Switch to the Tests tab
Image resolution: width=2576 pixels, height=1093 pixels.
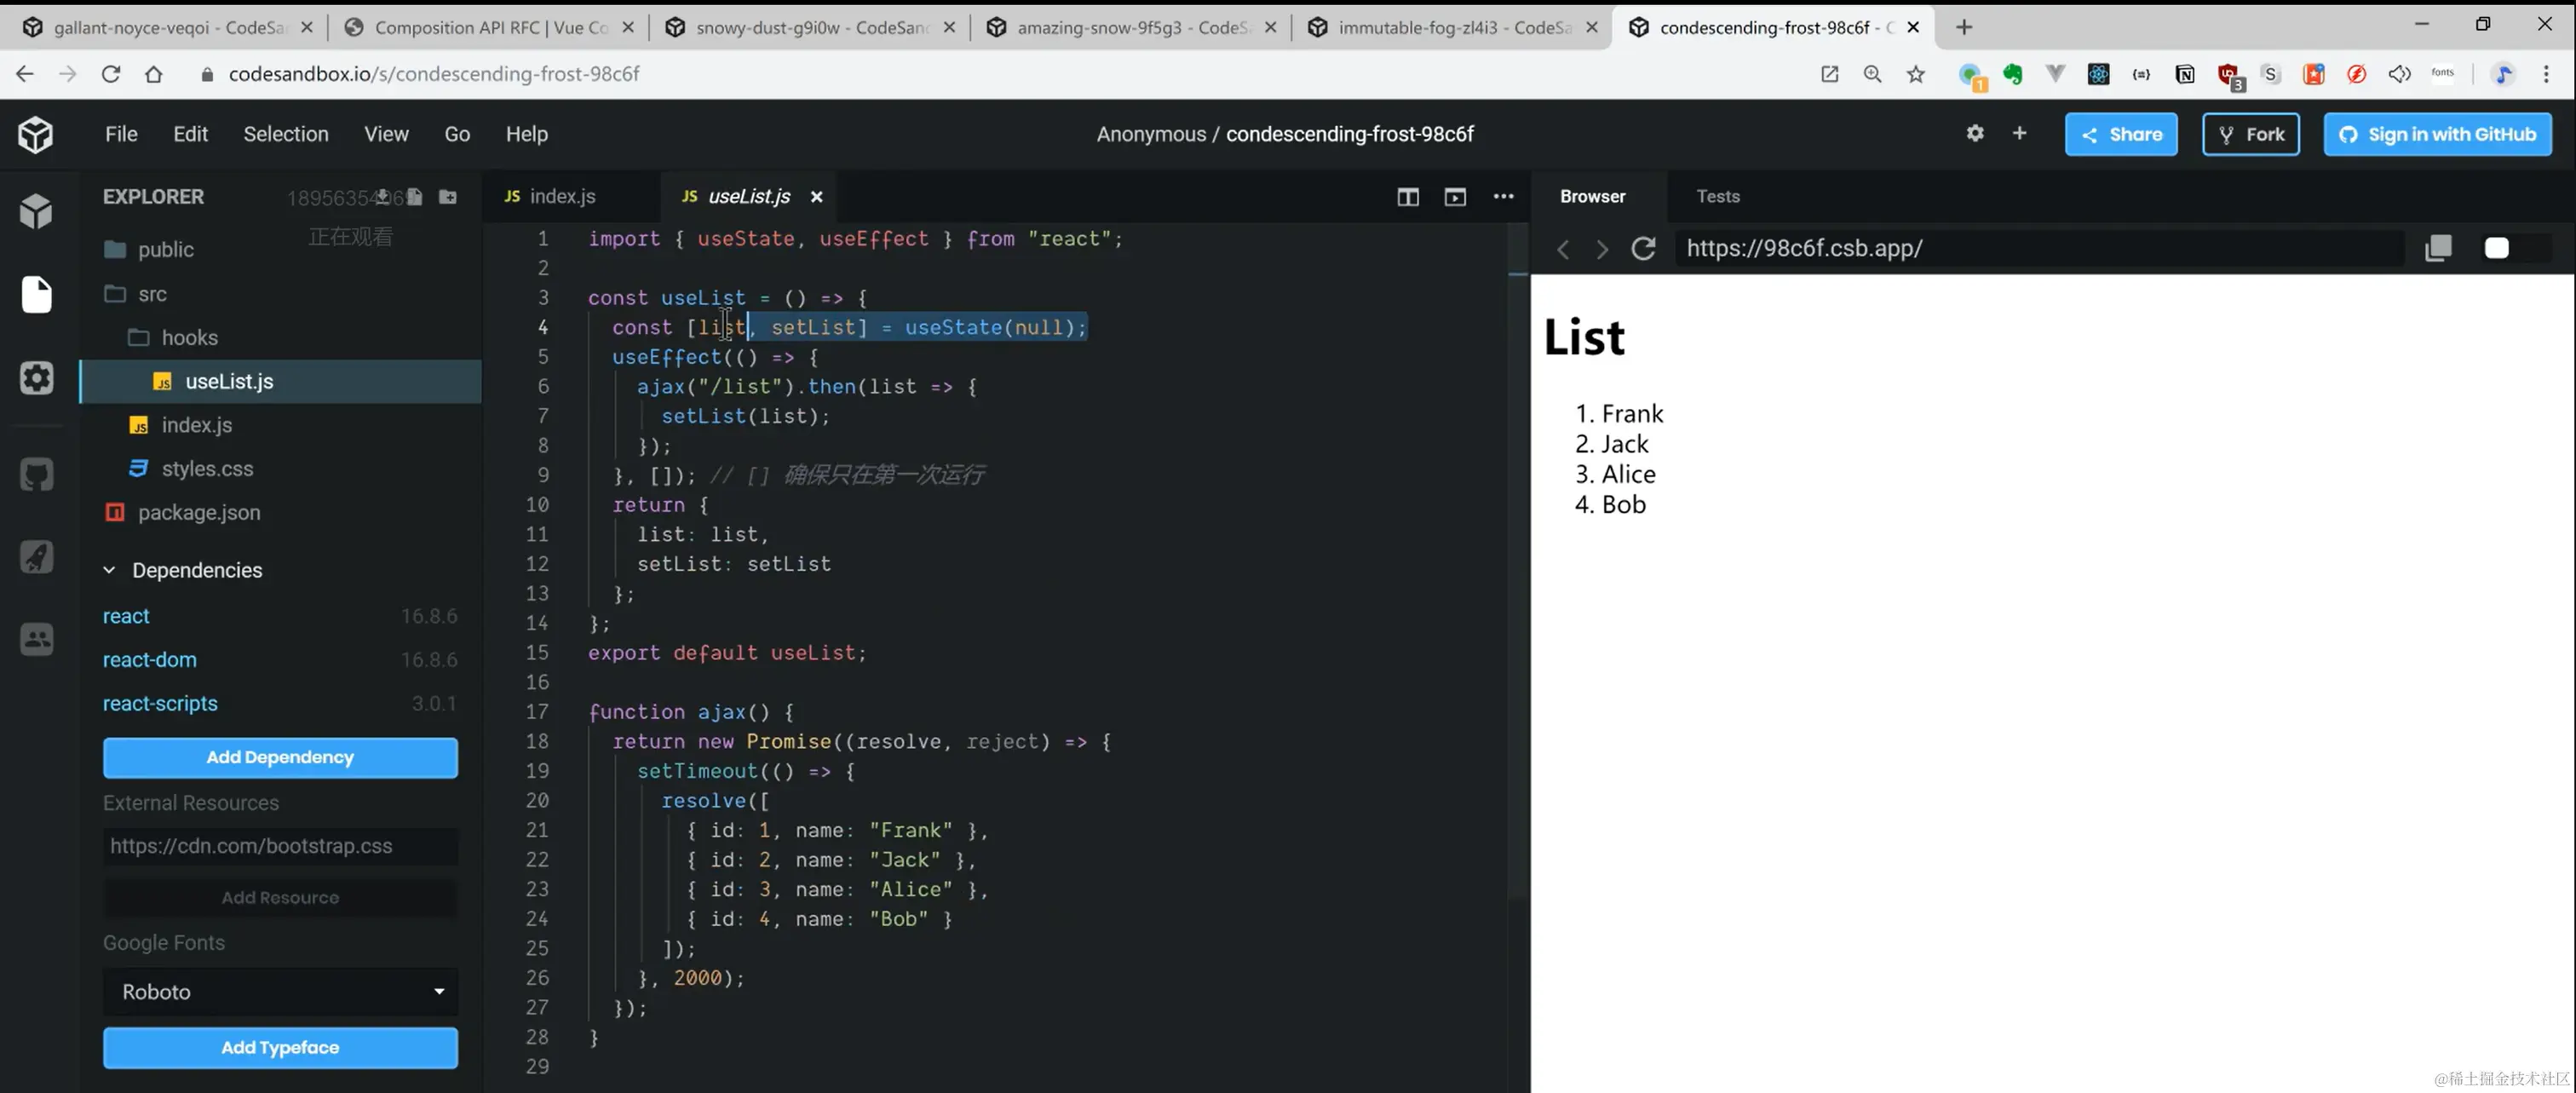click(1717, 197)
